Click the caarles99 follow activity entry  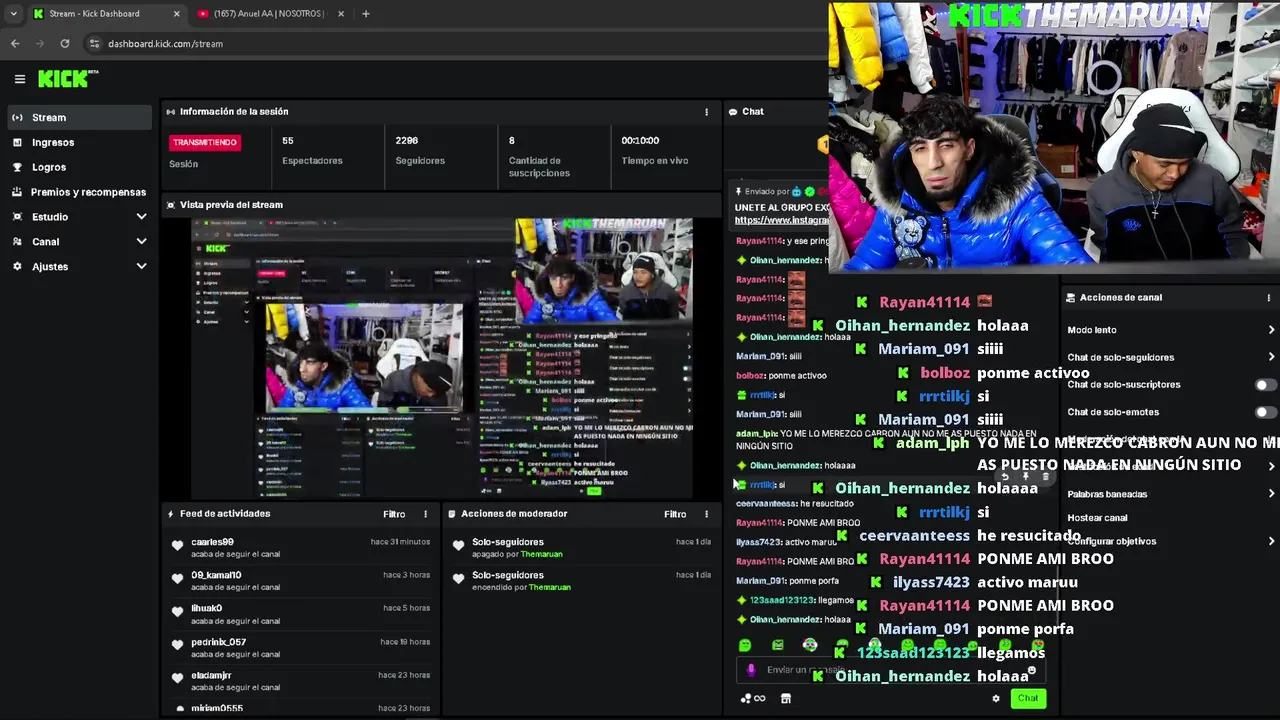coord(300,547)
